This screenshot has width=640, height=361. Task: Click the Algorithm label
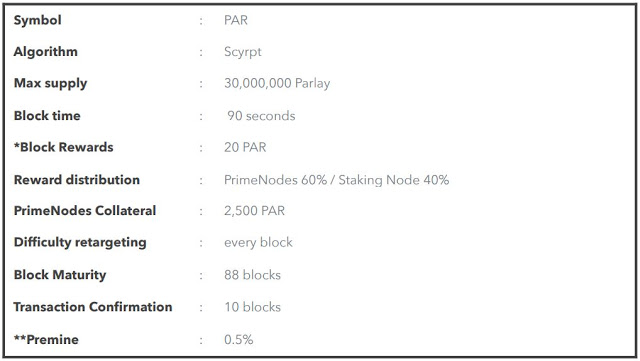(46, 52)
